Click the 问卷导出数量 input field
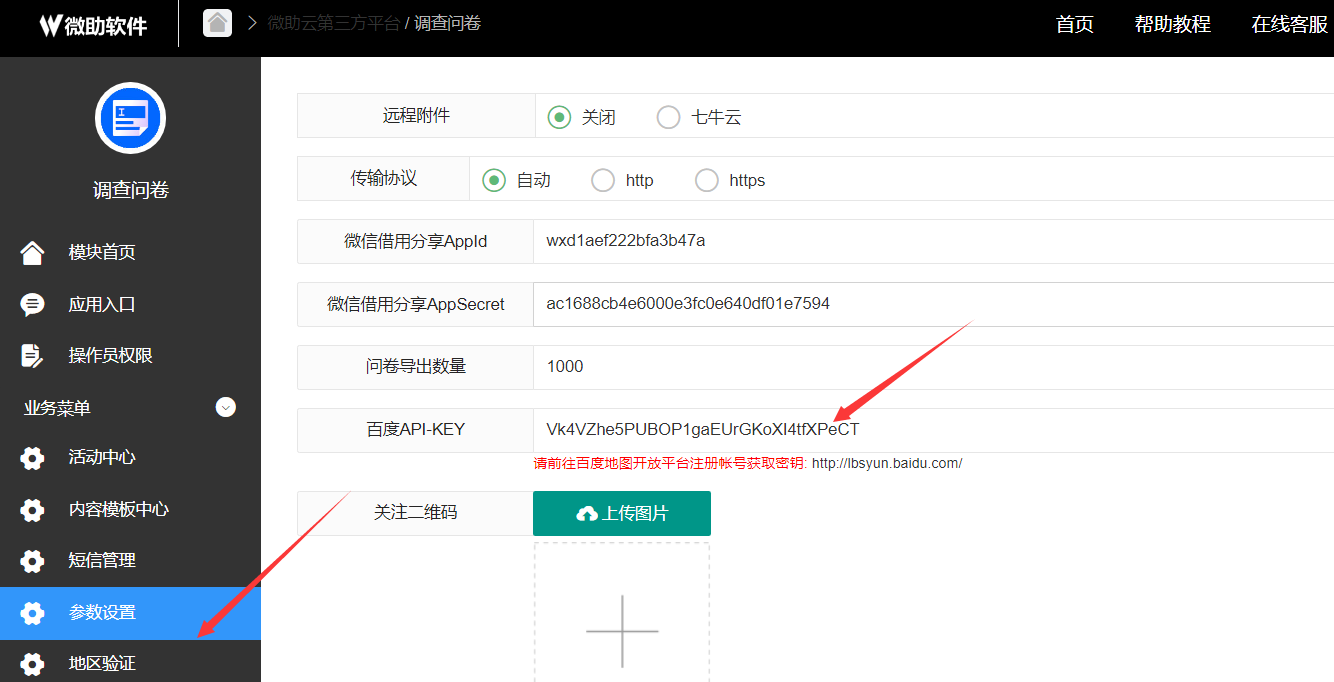This screenshot has height=682, width=1334. point(933,367)
